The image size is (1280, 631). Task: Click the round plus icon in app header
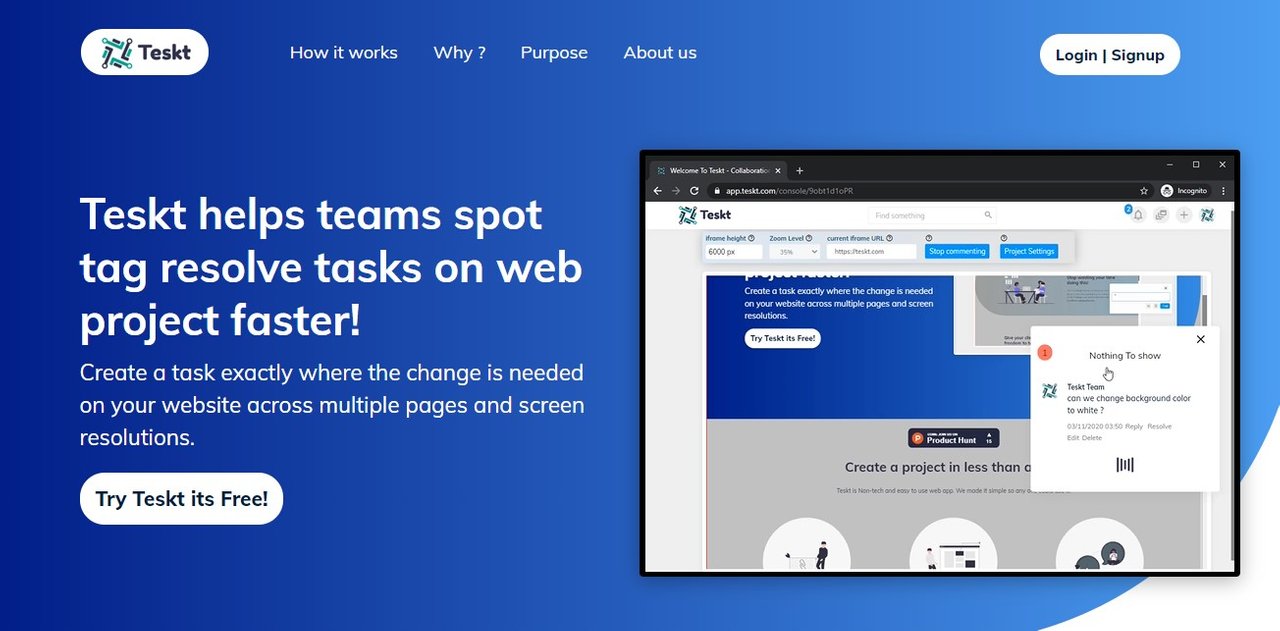click(1184, 215)
